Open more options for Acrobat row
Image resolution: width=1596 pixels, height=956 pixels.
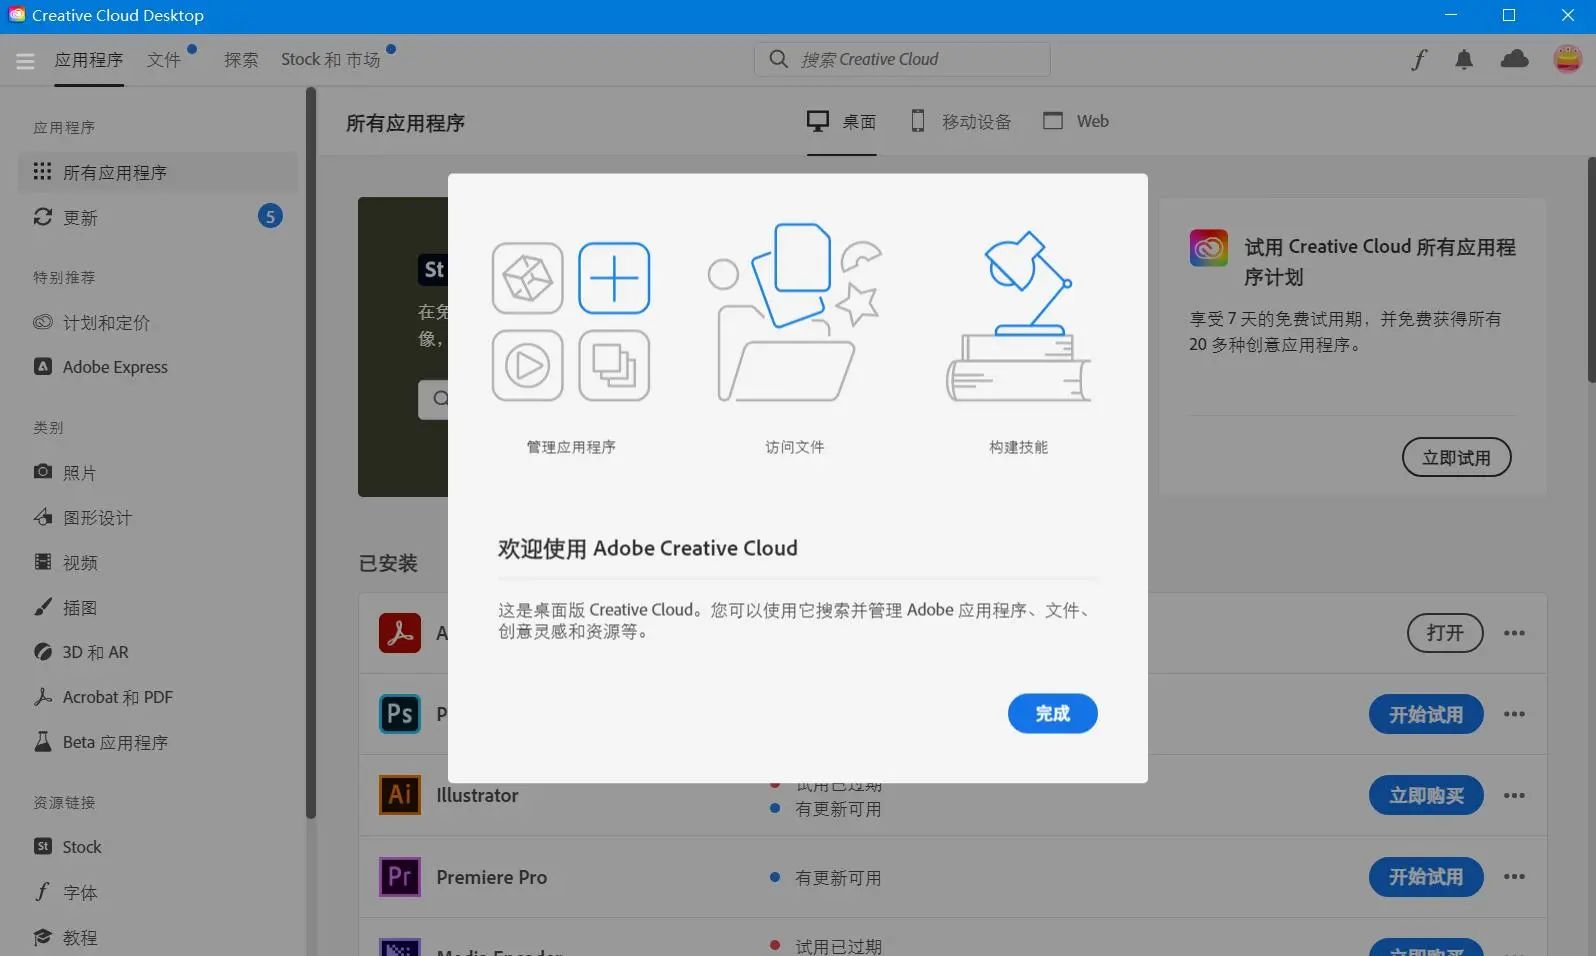coord(1514,633)
